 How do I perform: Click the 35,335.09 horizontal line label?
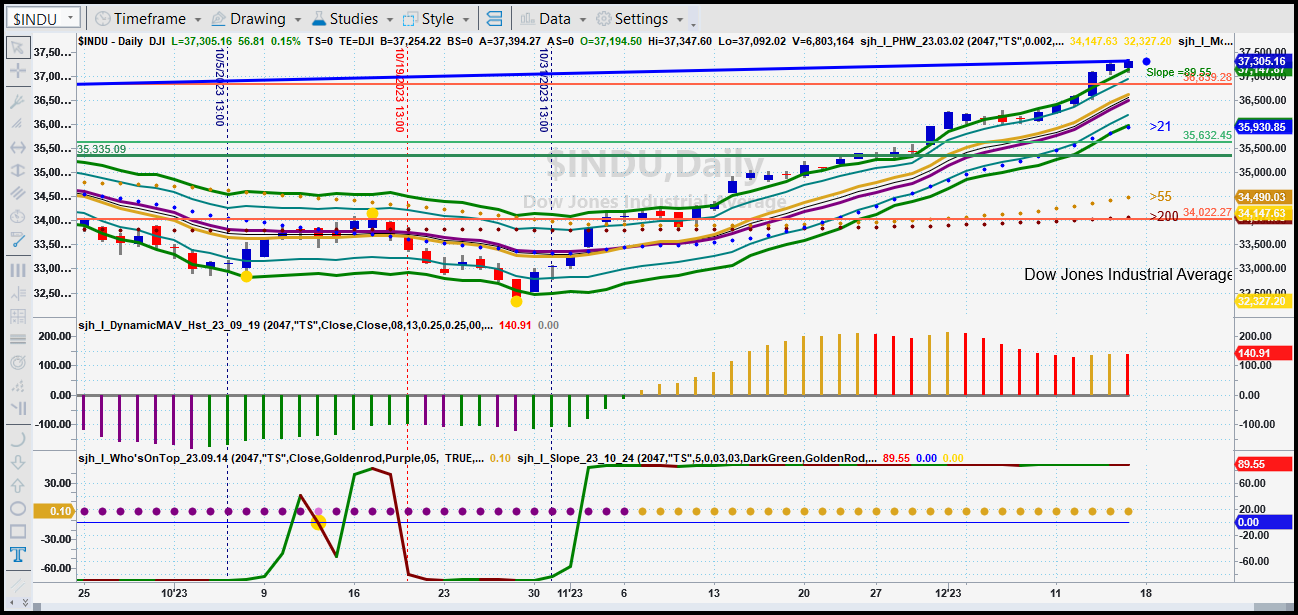pos(102,149)
